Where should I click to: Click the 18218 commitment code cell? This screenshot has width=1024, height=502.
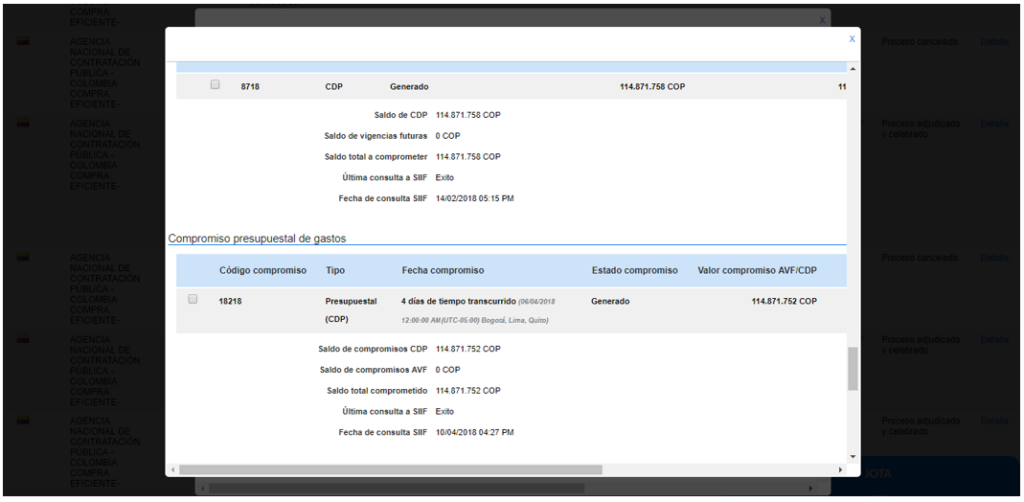coord(232,301)
